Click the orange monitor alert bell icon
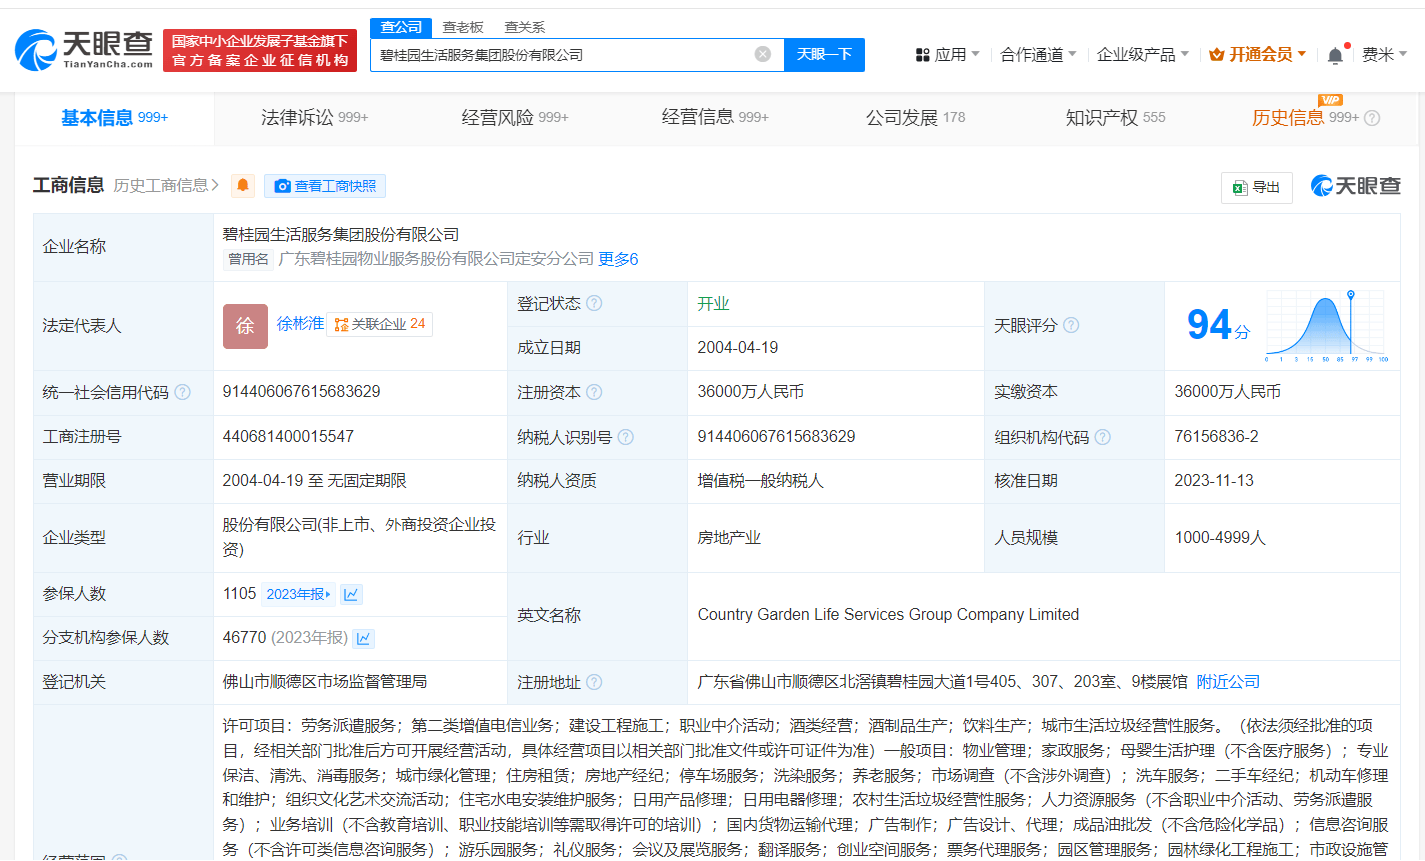 pyautogui.click(x=242, y=186)
